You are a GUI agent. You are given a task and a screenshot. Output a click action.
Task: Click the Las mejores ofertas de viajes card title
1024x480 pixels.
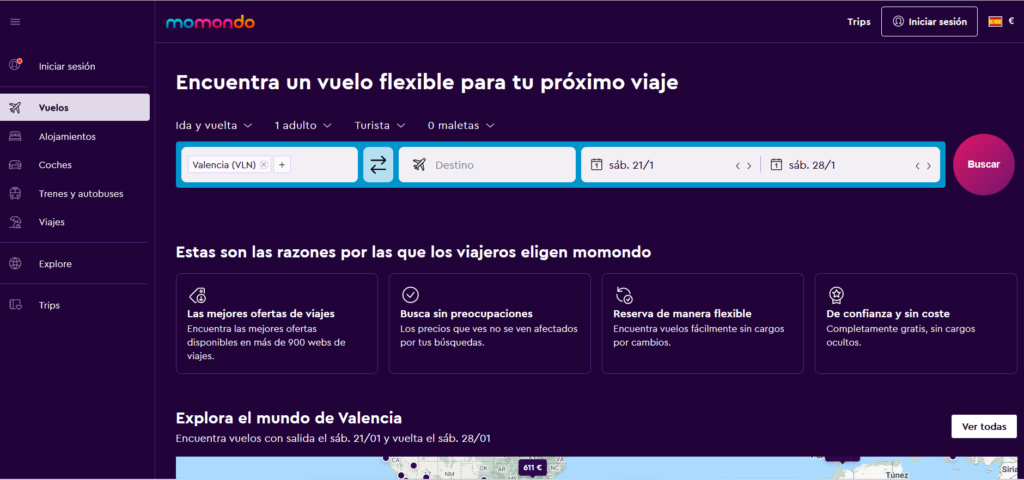261,313
